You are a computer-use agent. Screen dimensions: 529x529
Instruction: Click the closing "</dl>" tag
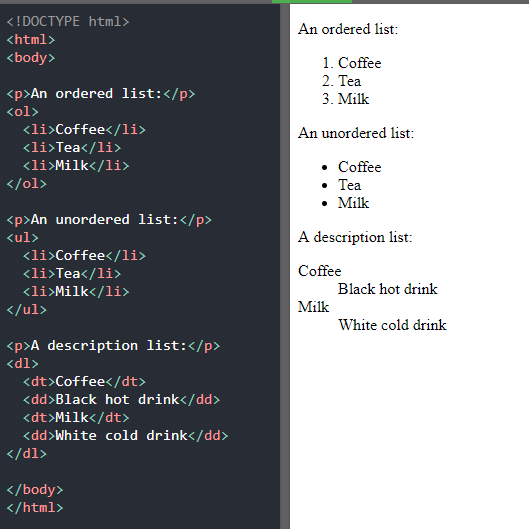[27, 454]
